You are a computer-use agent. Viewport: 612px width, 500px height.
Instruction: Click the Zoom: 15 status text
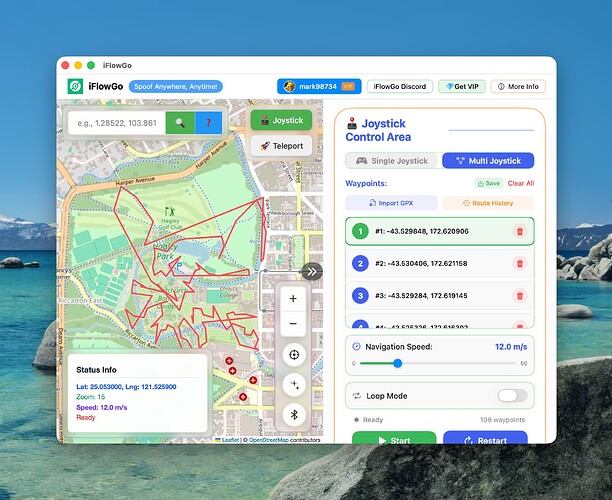[91, 397]
